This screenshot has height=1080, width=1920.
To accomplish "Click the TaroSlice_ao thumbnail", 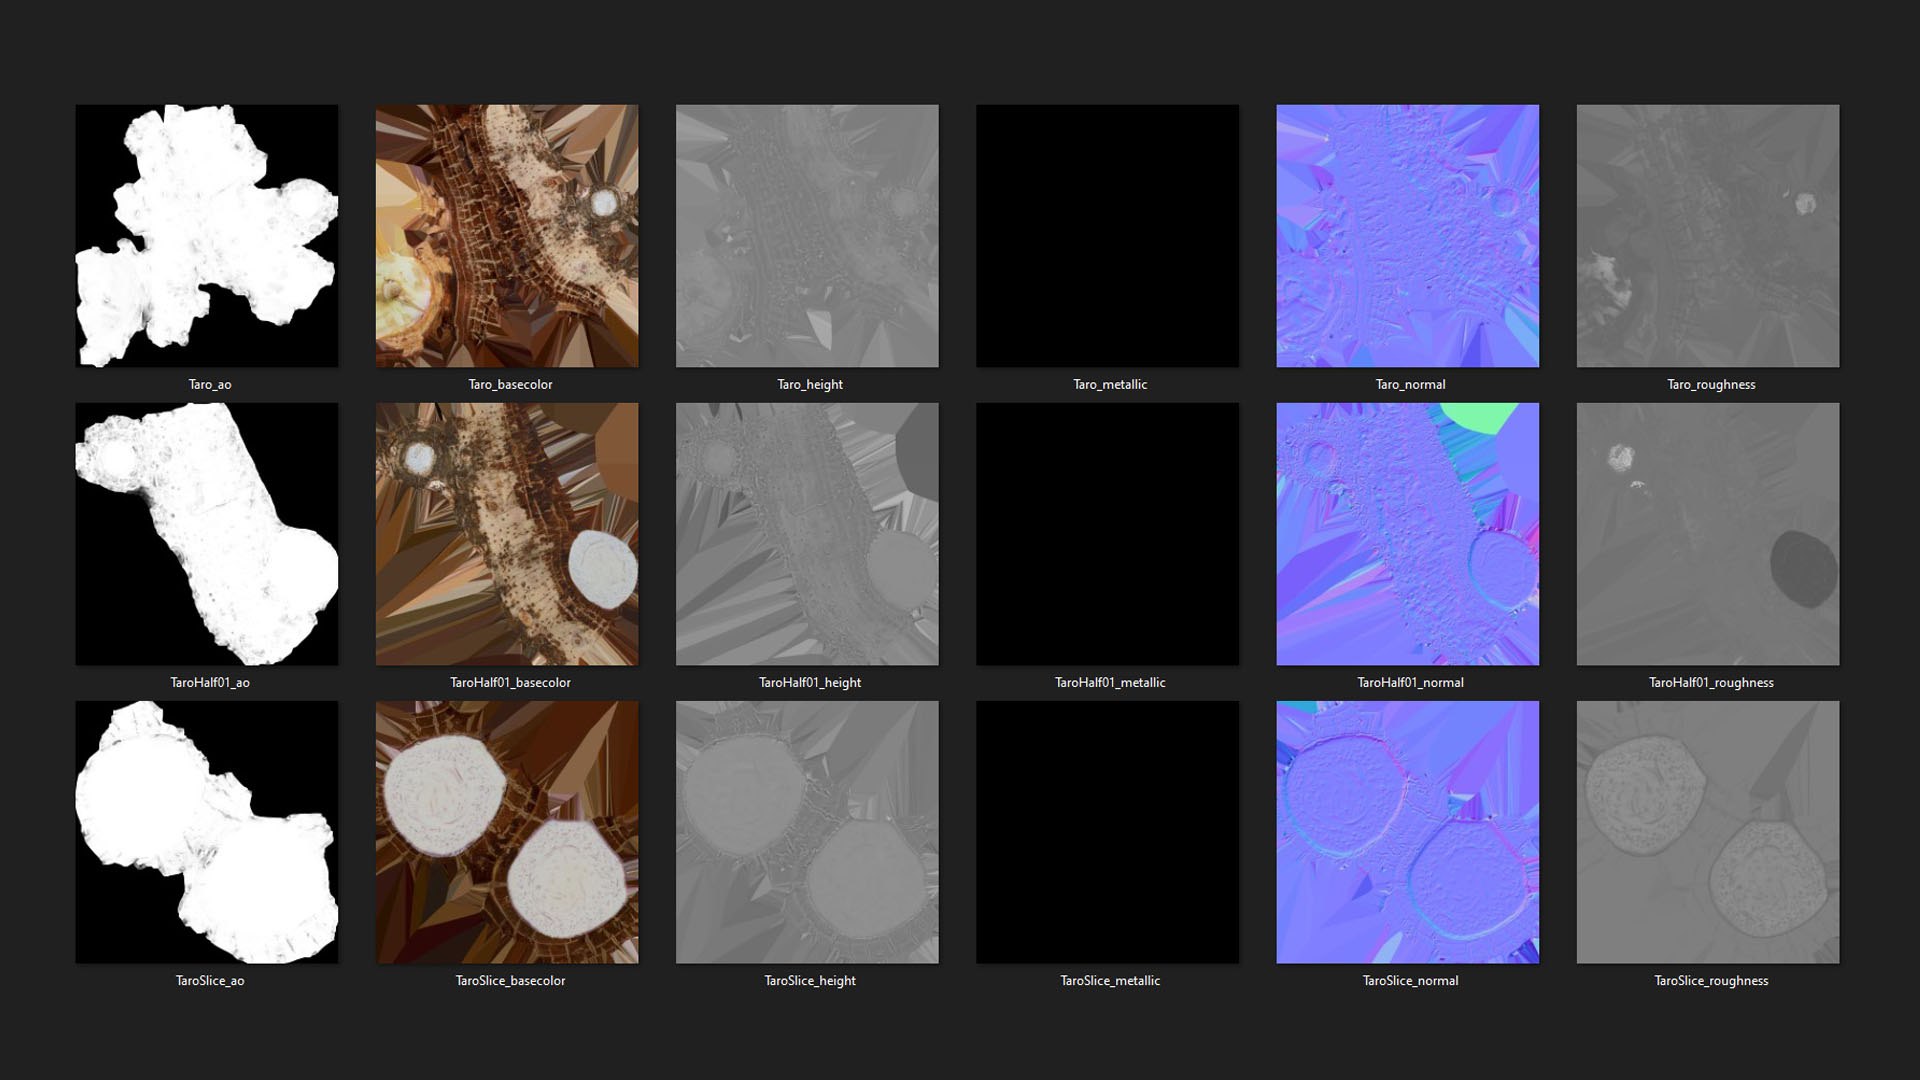I will coord(206,831).
